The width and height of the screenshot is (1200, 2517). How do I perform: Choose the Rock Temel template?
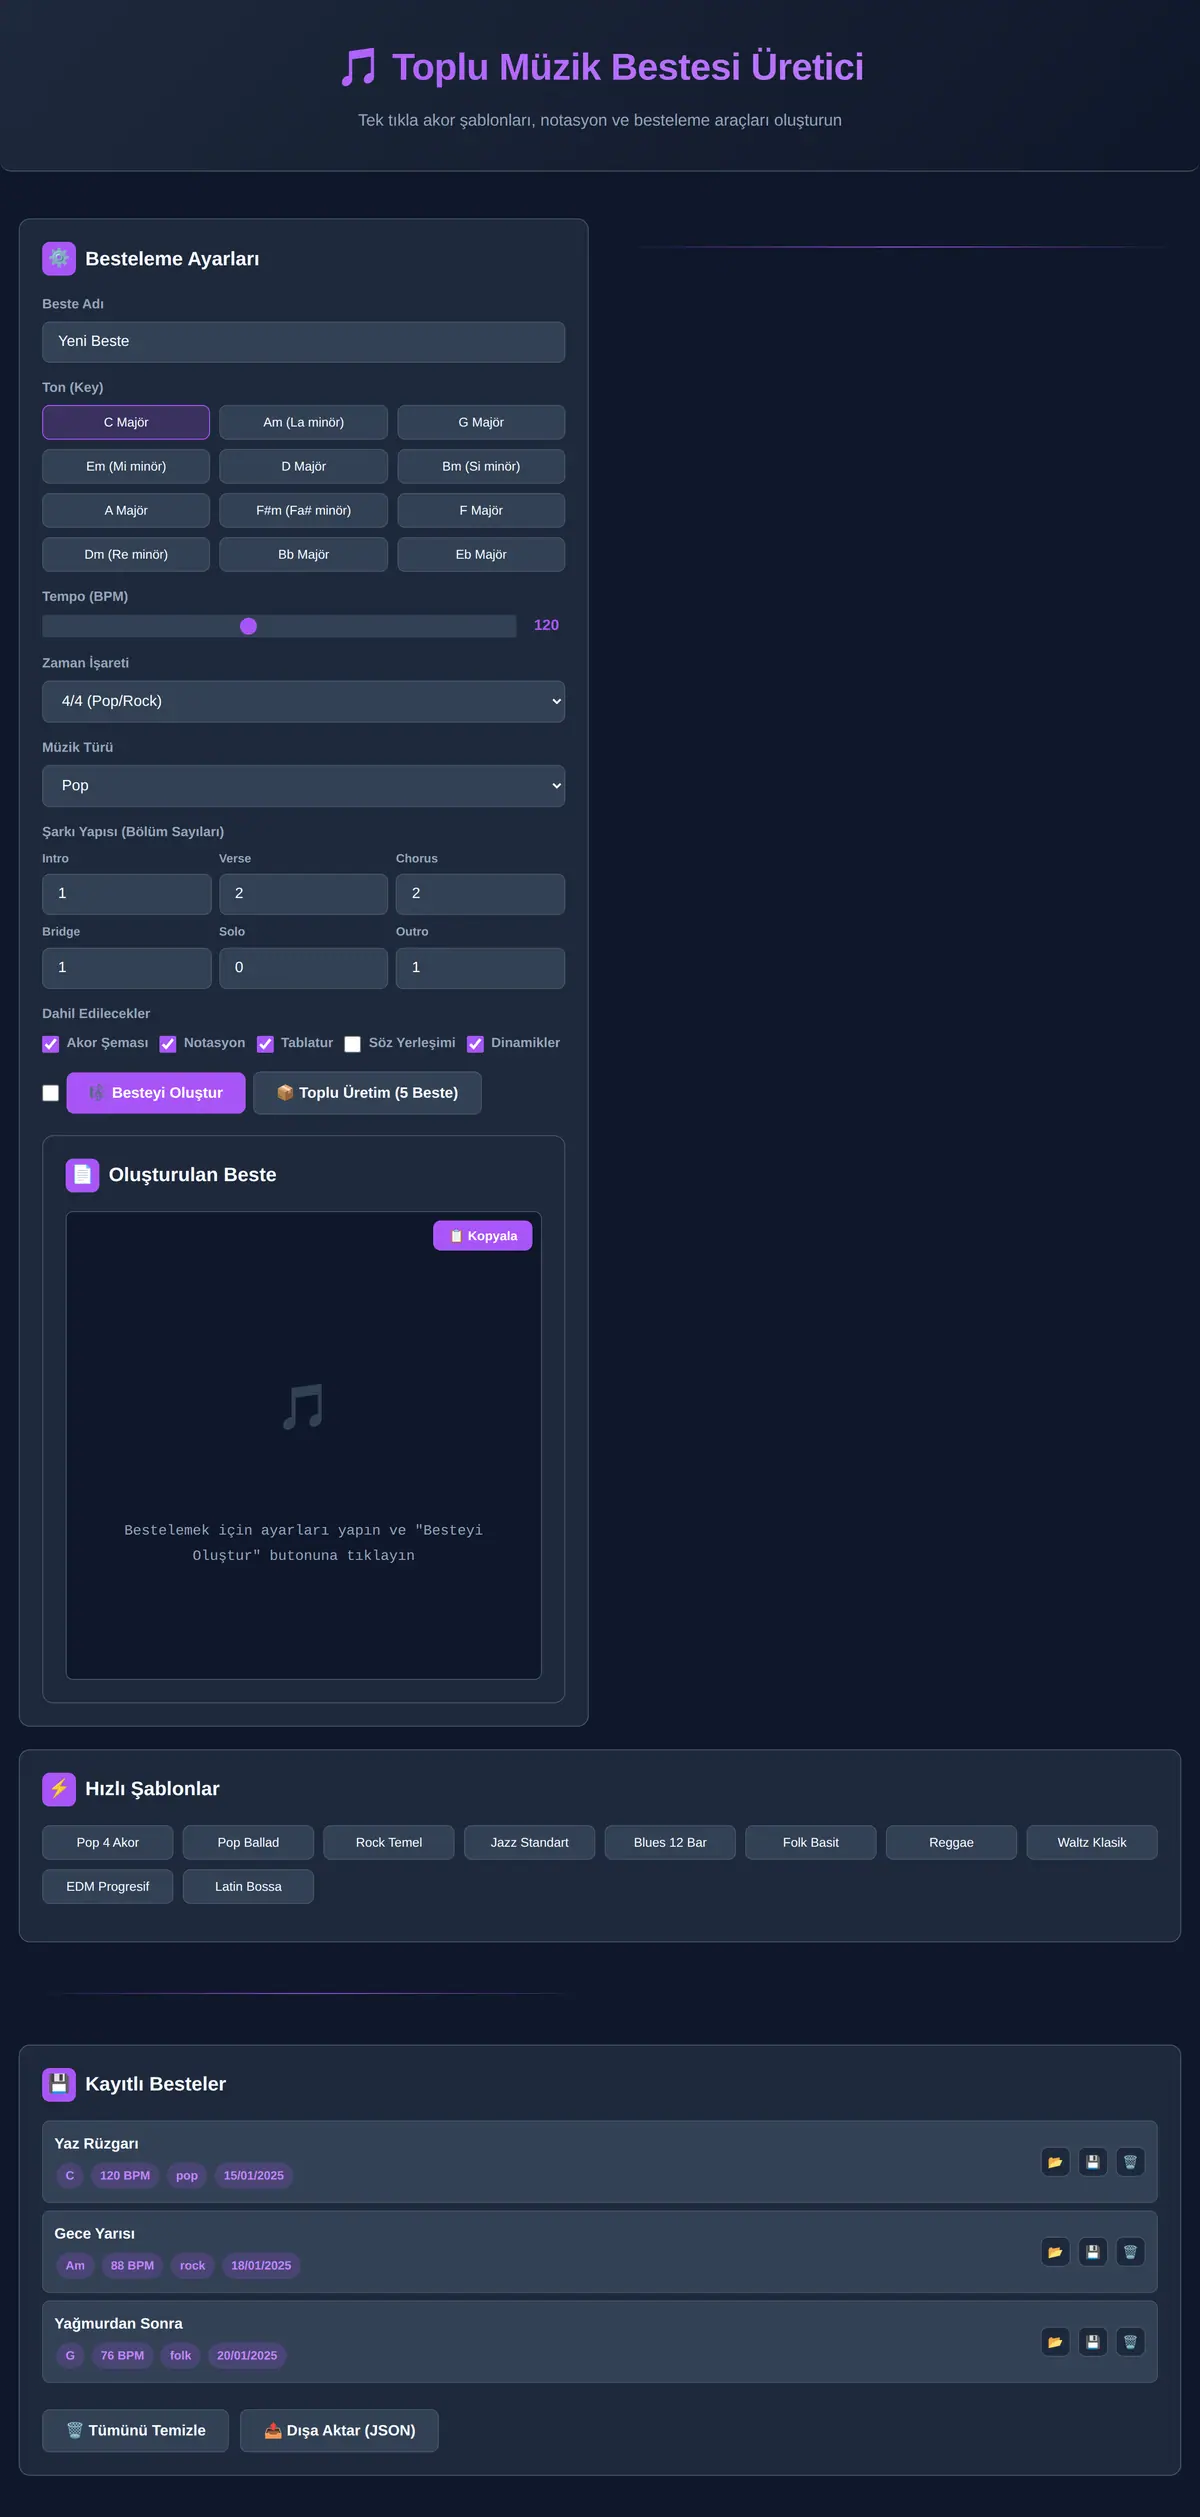pyautogui.click(x=389, y=1842)
